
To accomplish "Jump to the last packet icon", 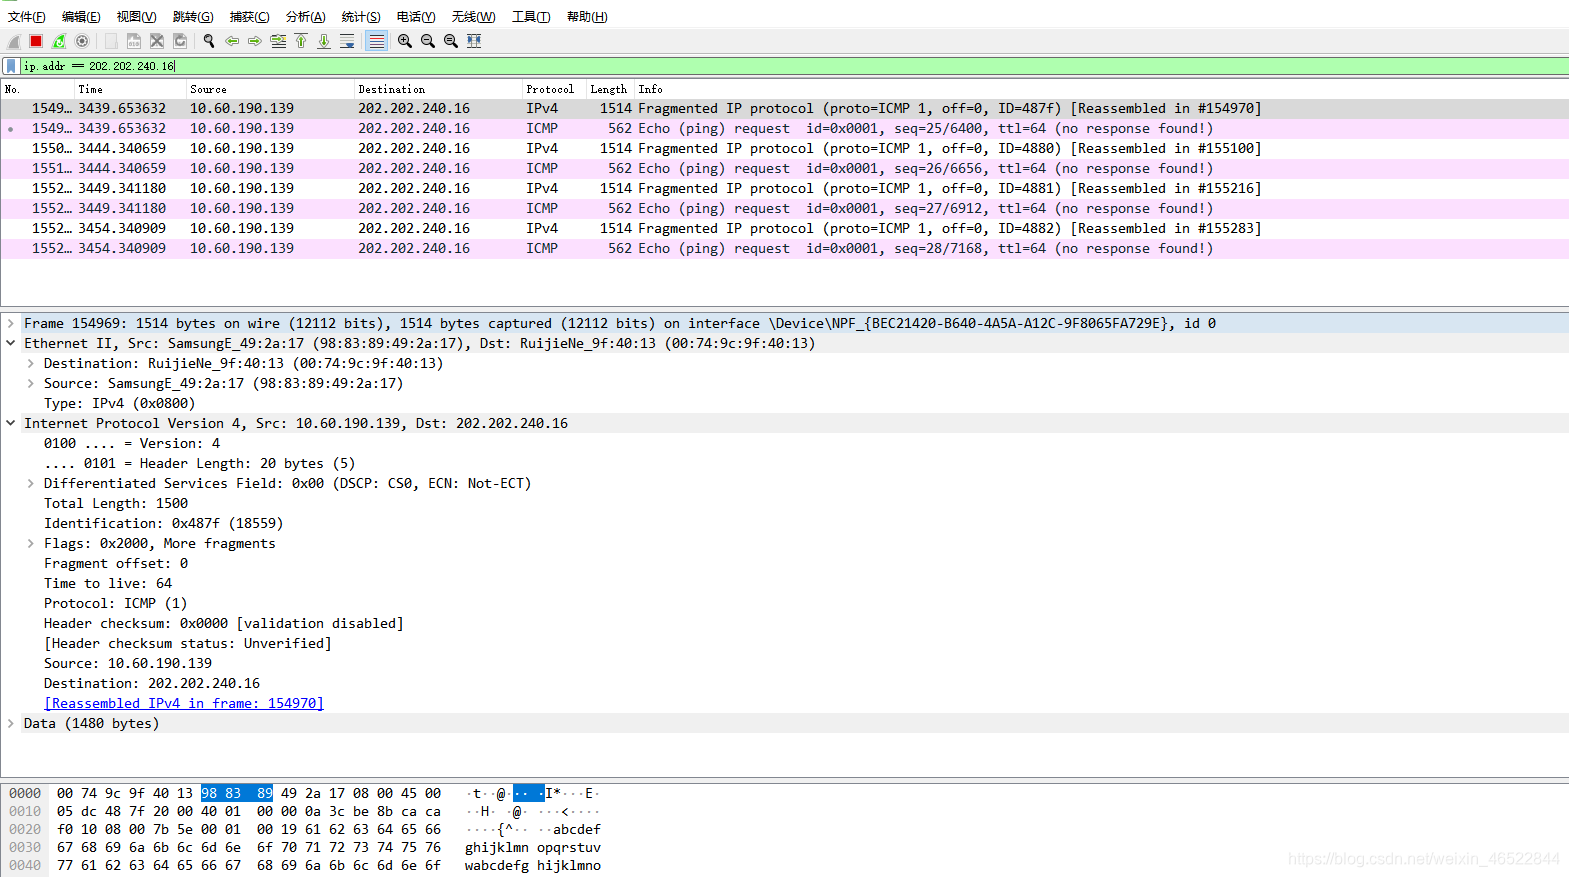I will coord(324,41).
